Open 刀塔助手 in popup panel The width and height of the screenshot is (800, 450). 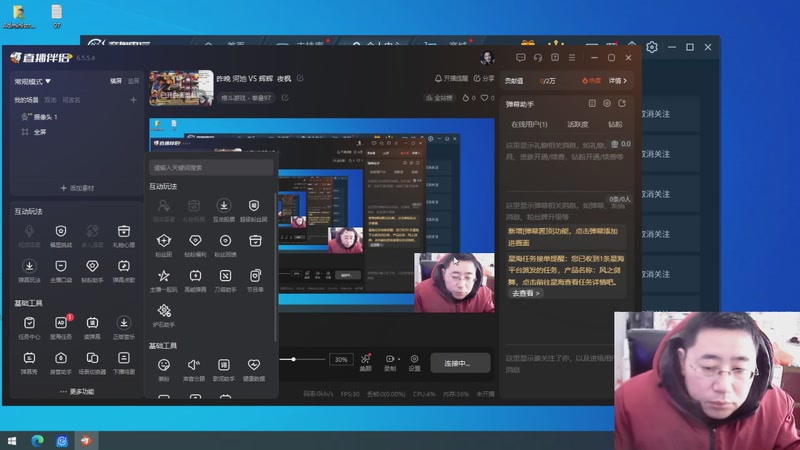click(225, 280)
